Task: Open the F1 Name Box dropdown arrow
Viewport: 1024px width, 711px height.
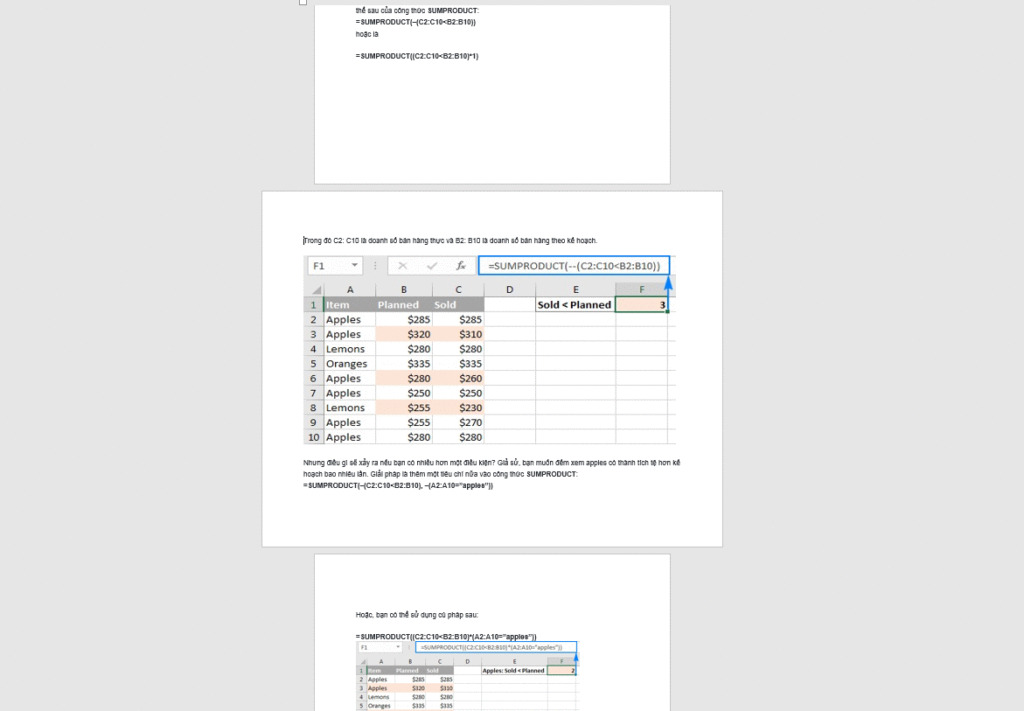Action: tap(354, 266)
